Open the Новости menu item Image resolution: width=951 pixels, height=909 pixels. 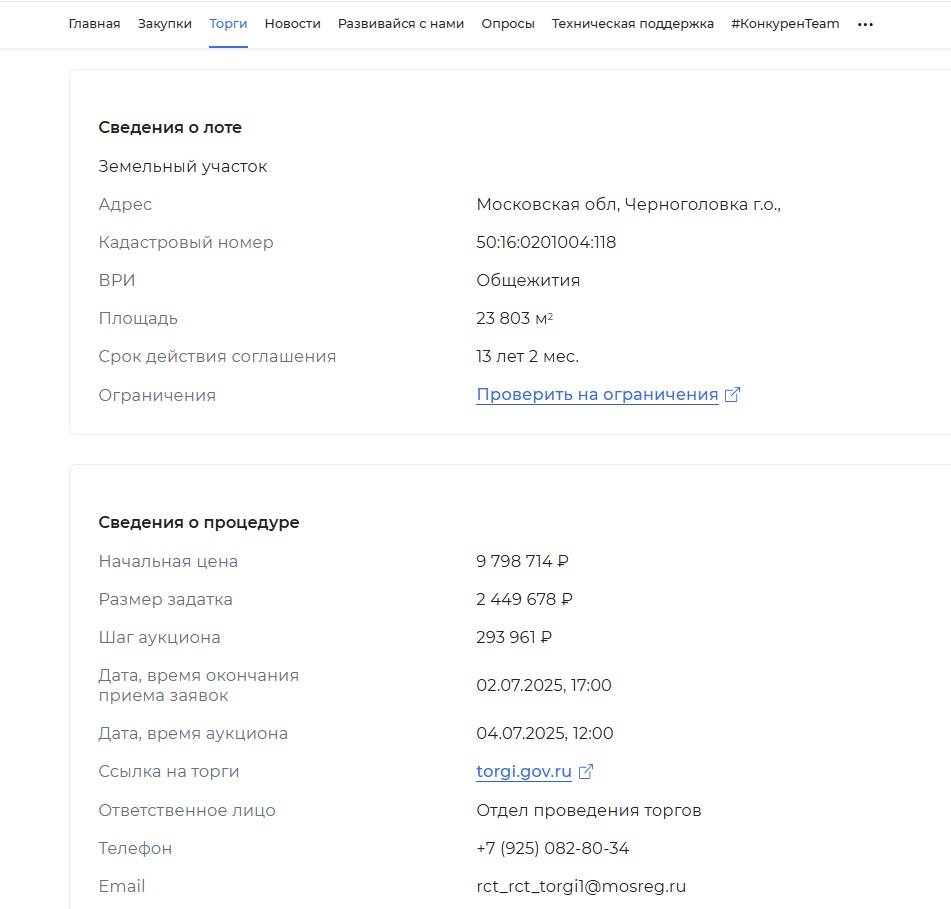[293, 23]
